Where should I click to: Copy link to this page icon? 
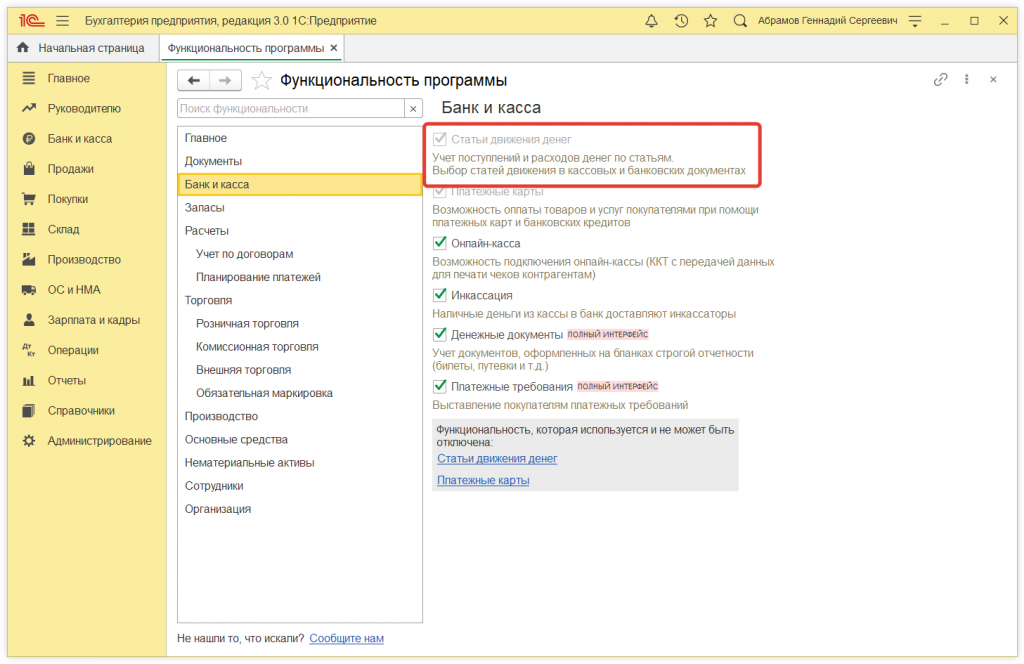point(940,80)
